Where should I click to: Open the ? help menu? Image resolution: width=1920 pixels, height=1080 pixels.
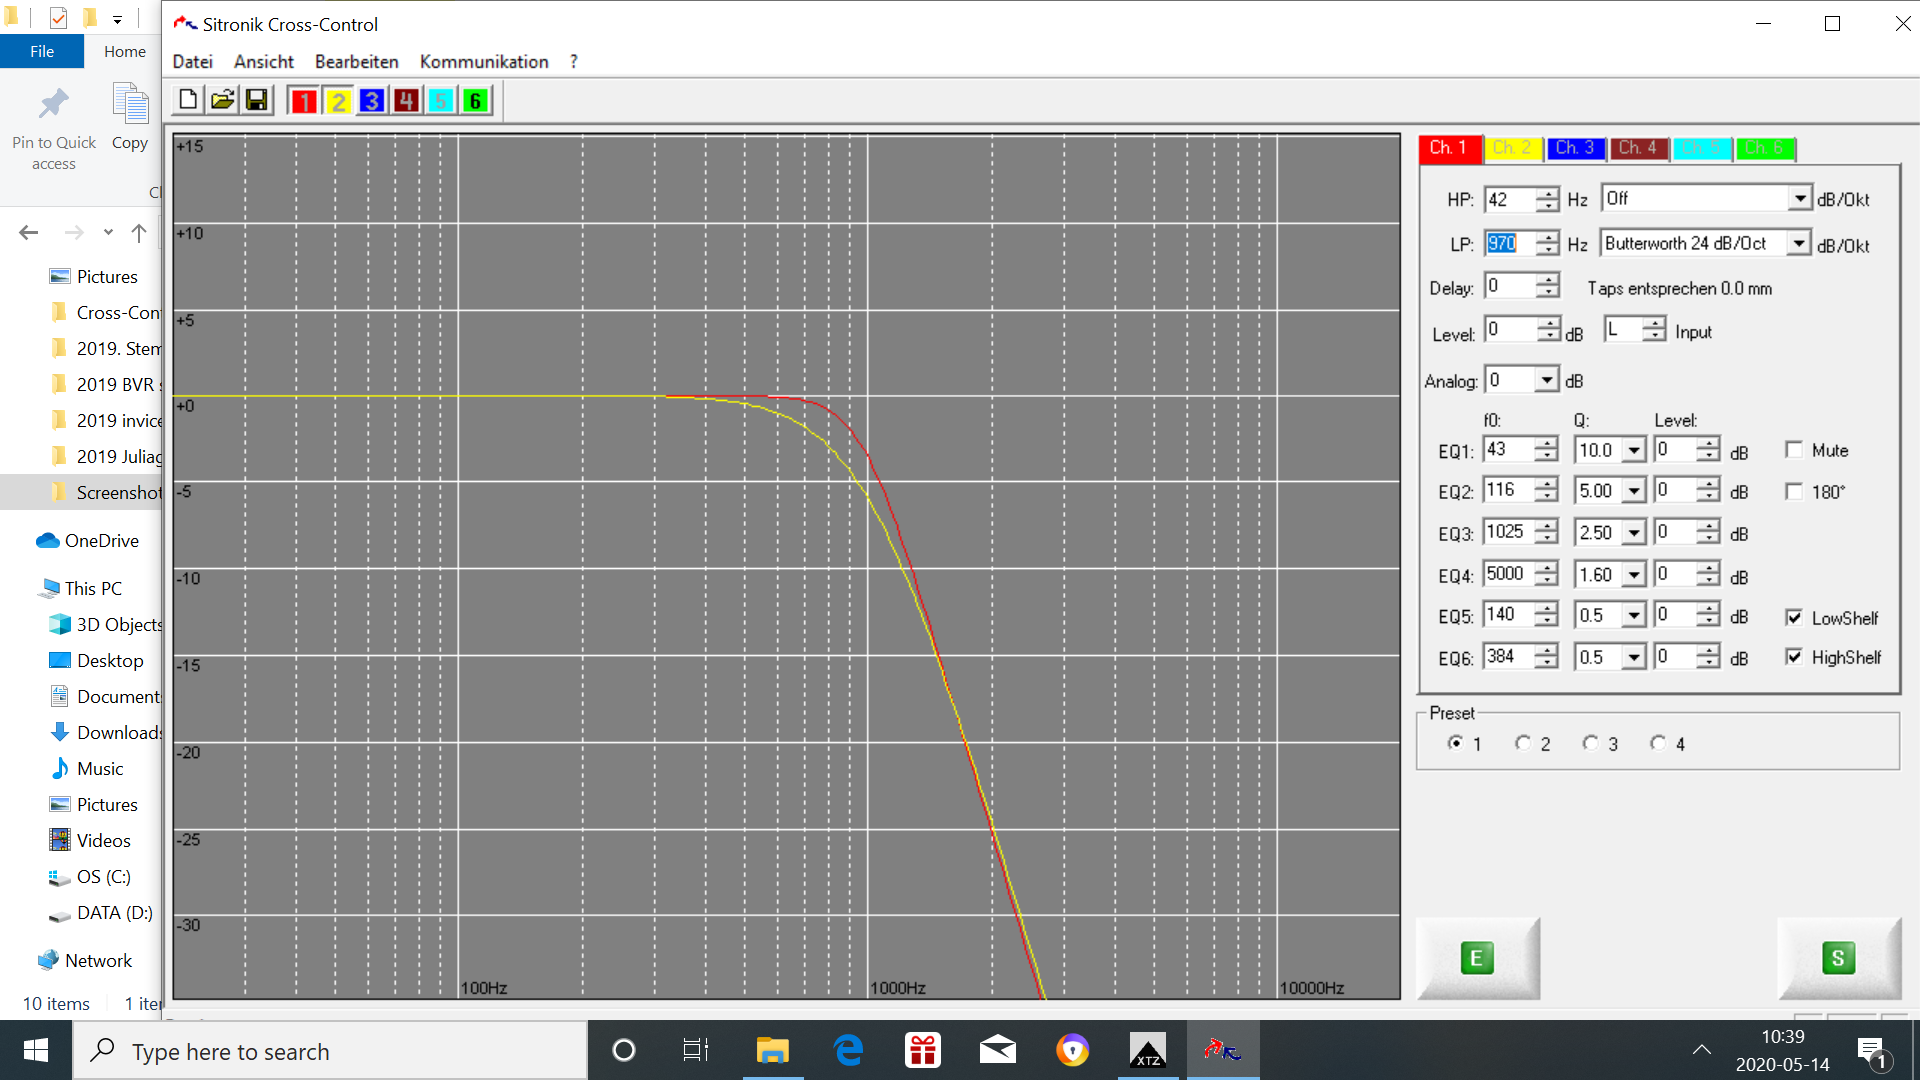pyautogui.click(x=574, y=62)
